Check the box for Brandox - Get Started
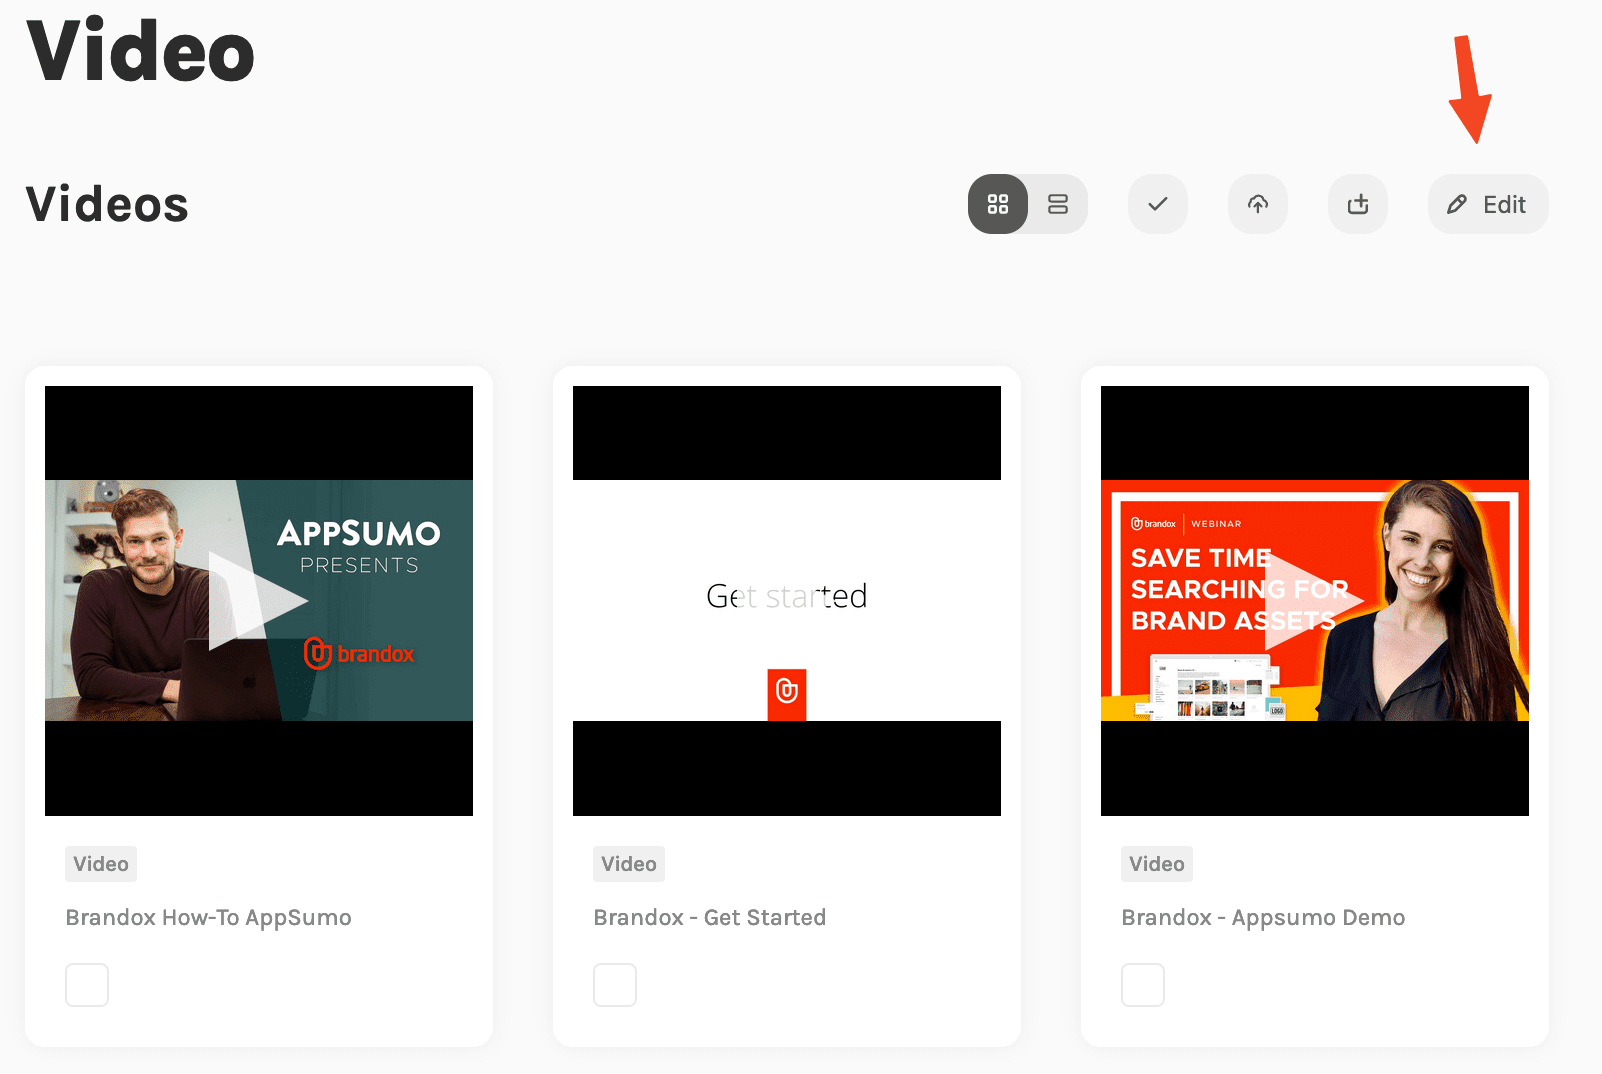This screenshot has width=1602, height=1074. pyautogui.click(x=615, y=985)
